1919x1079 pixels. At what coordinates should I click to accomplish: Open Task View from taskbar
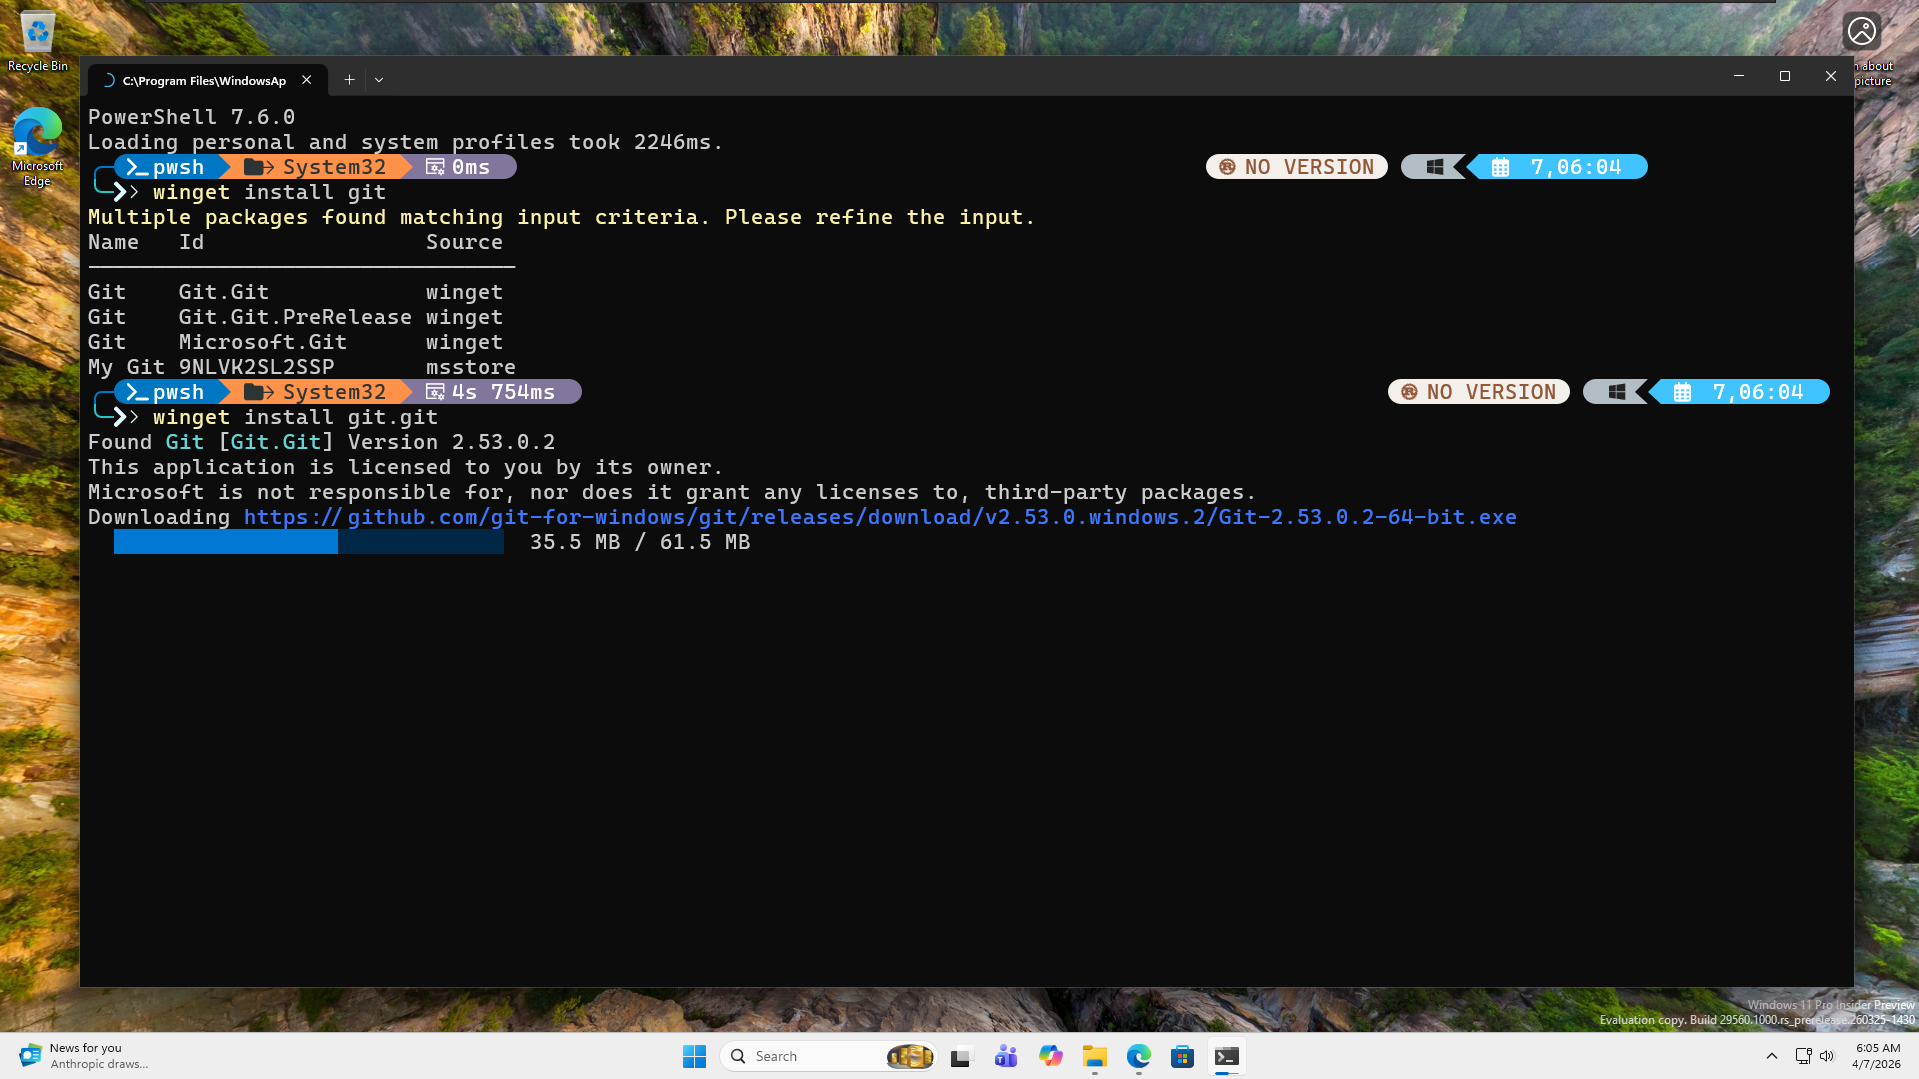[x=961, y=1056]
